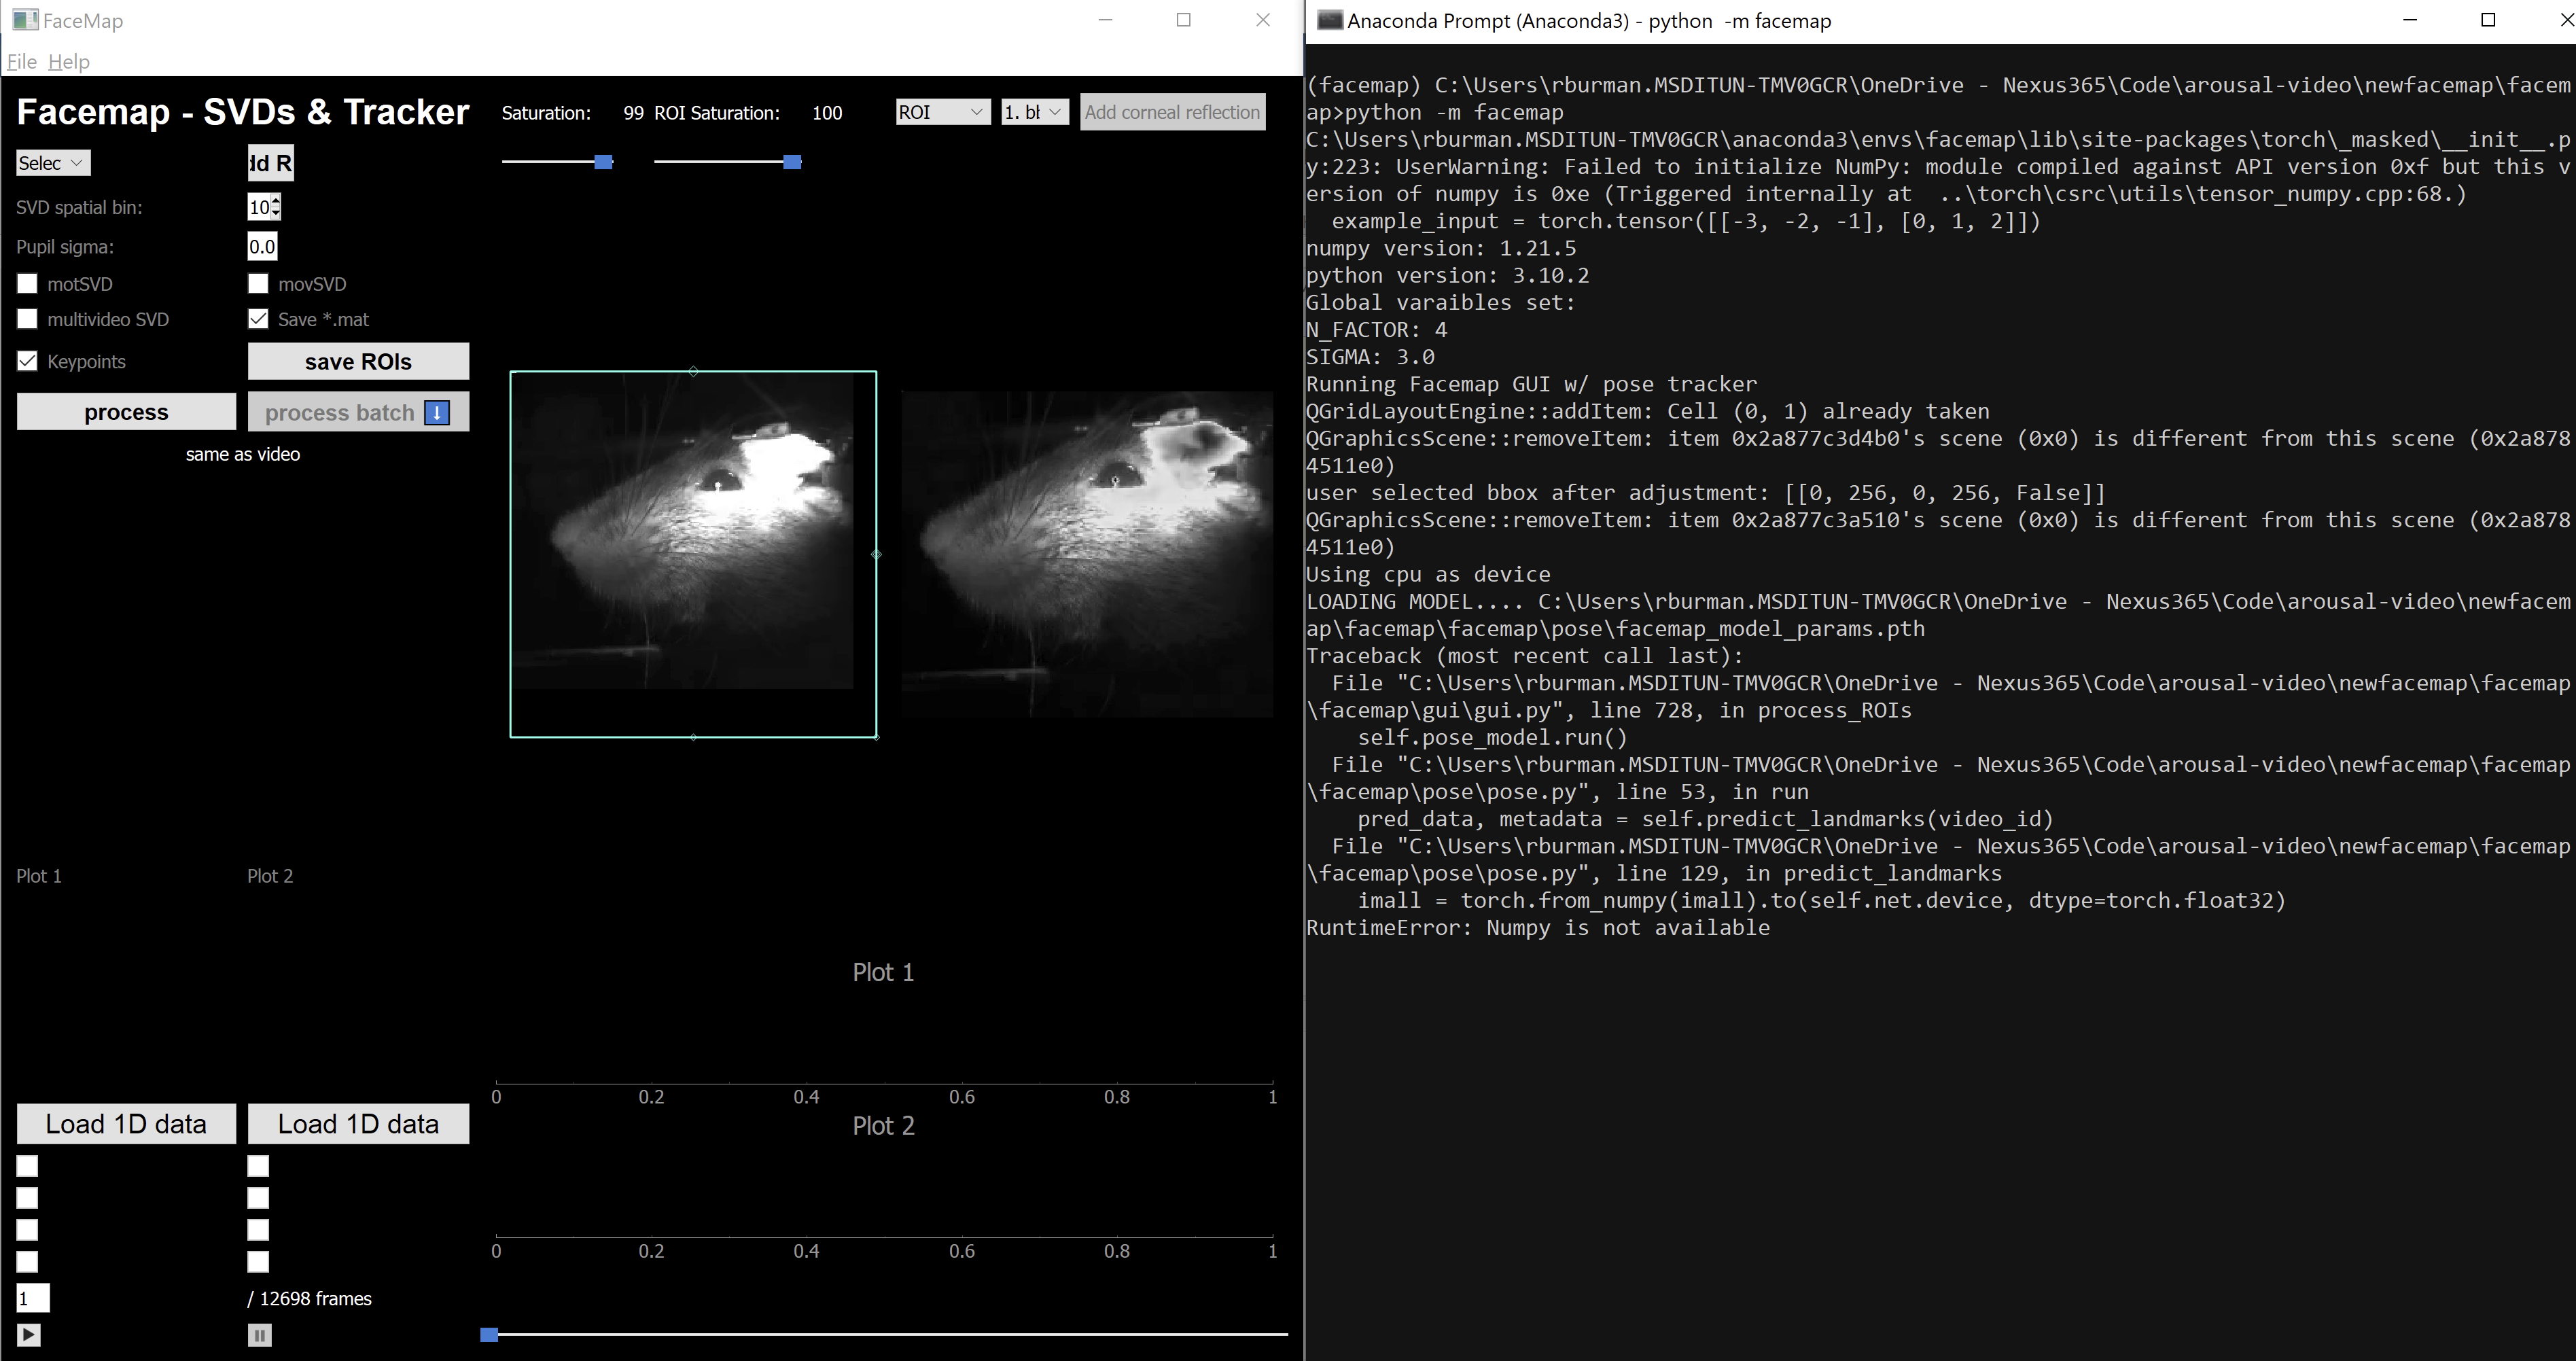Click the Anaconda Prompt icon in its title bar
The width and height of the screenshot is (2576, 1361).
click(x=1330, y=19)
